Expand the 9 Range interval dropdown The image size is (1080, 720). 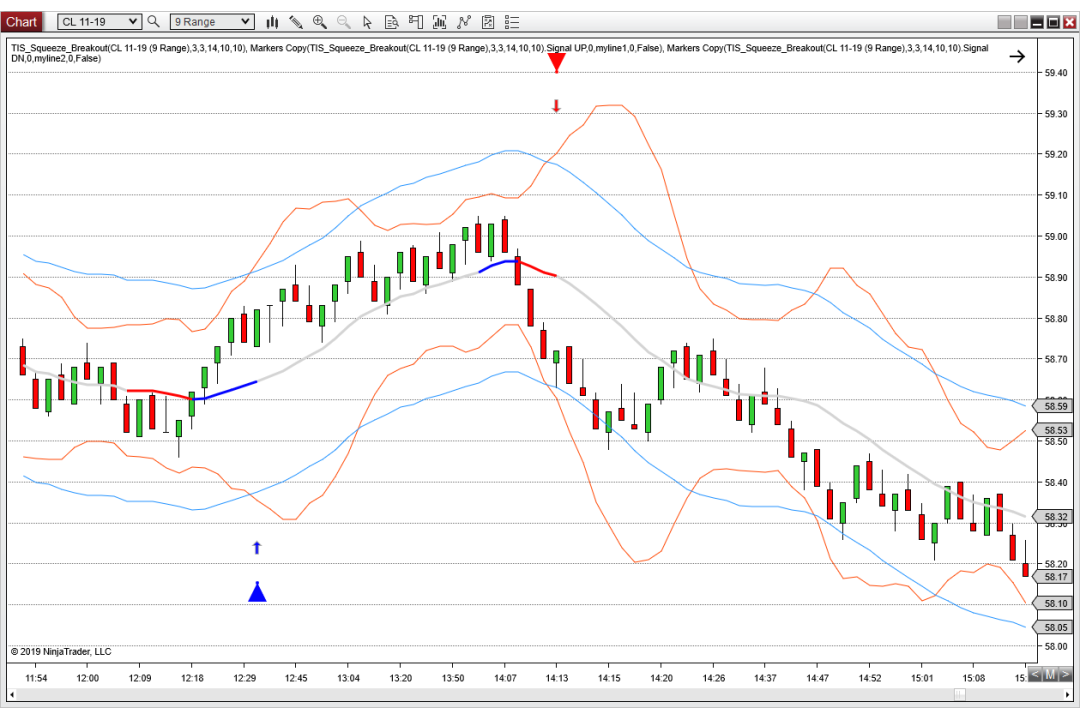[x=211, y=22]
